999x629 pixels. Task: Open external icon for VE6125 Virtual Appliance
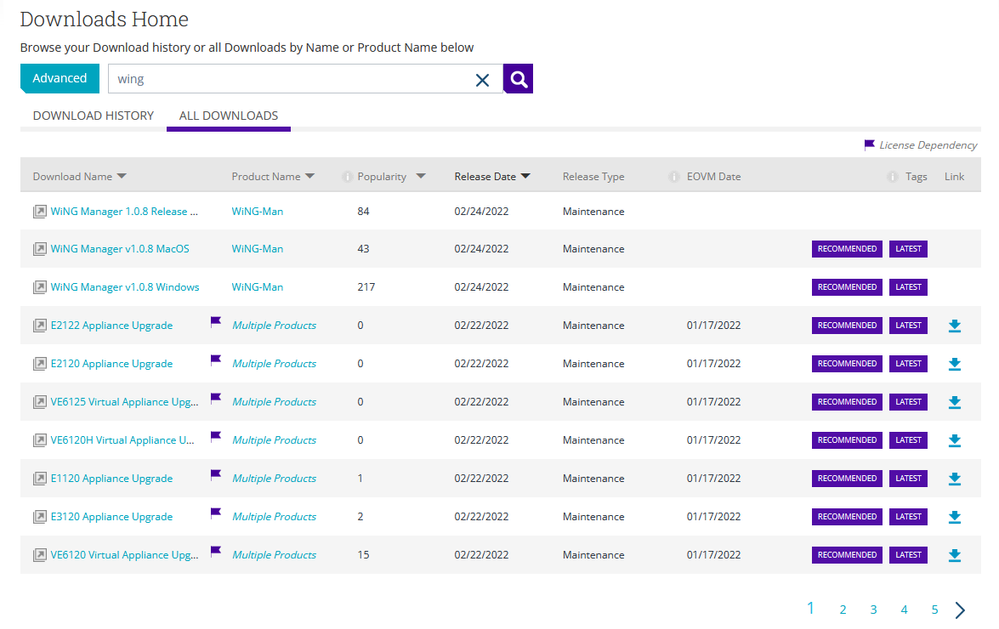[40, 401]
